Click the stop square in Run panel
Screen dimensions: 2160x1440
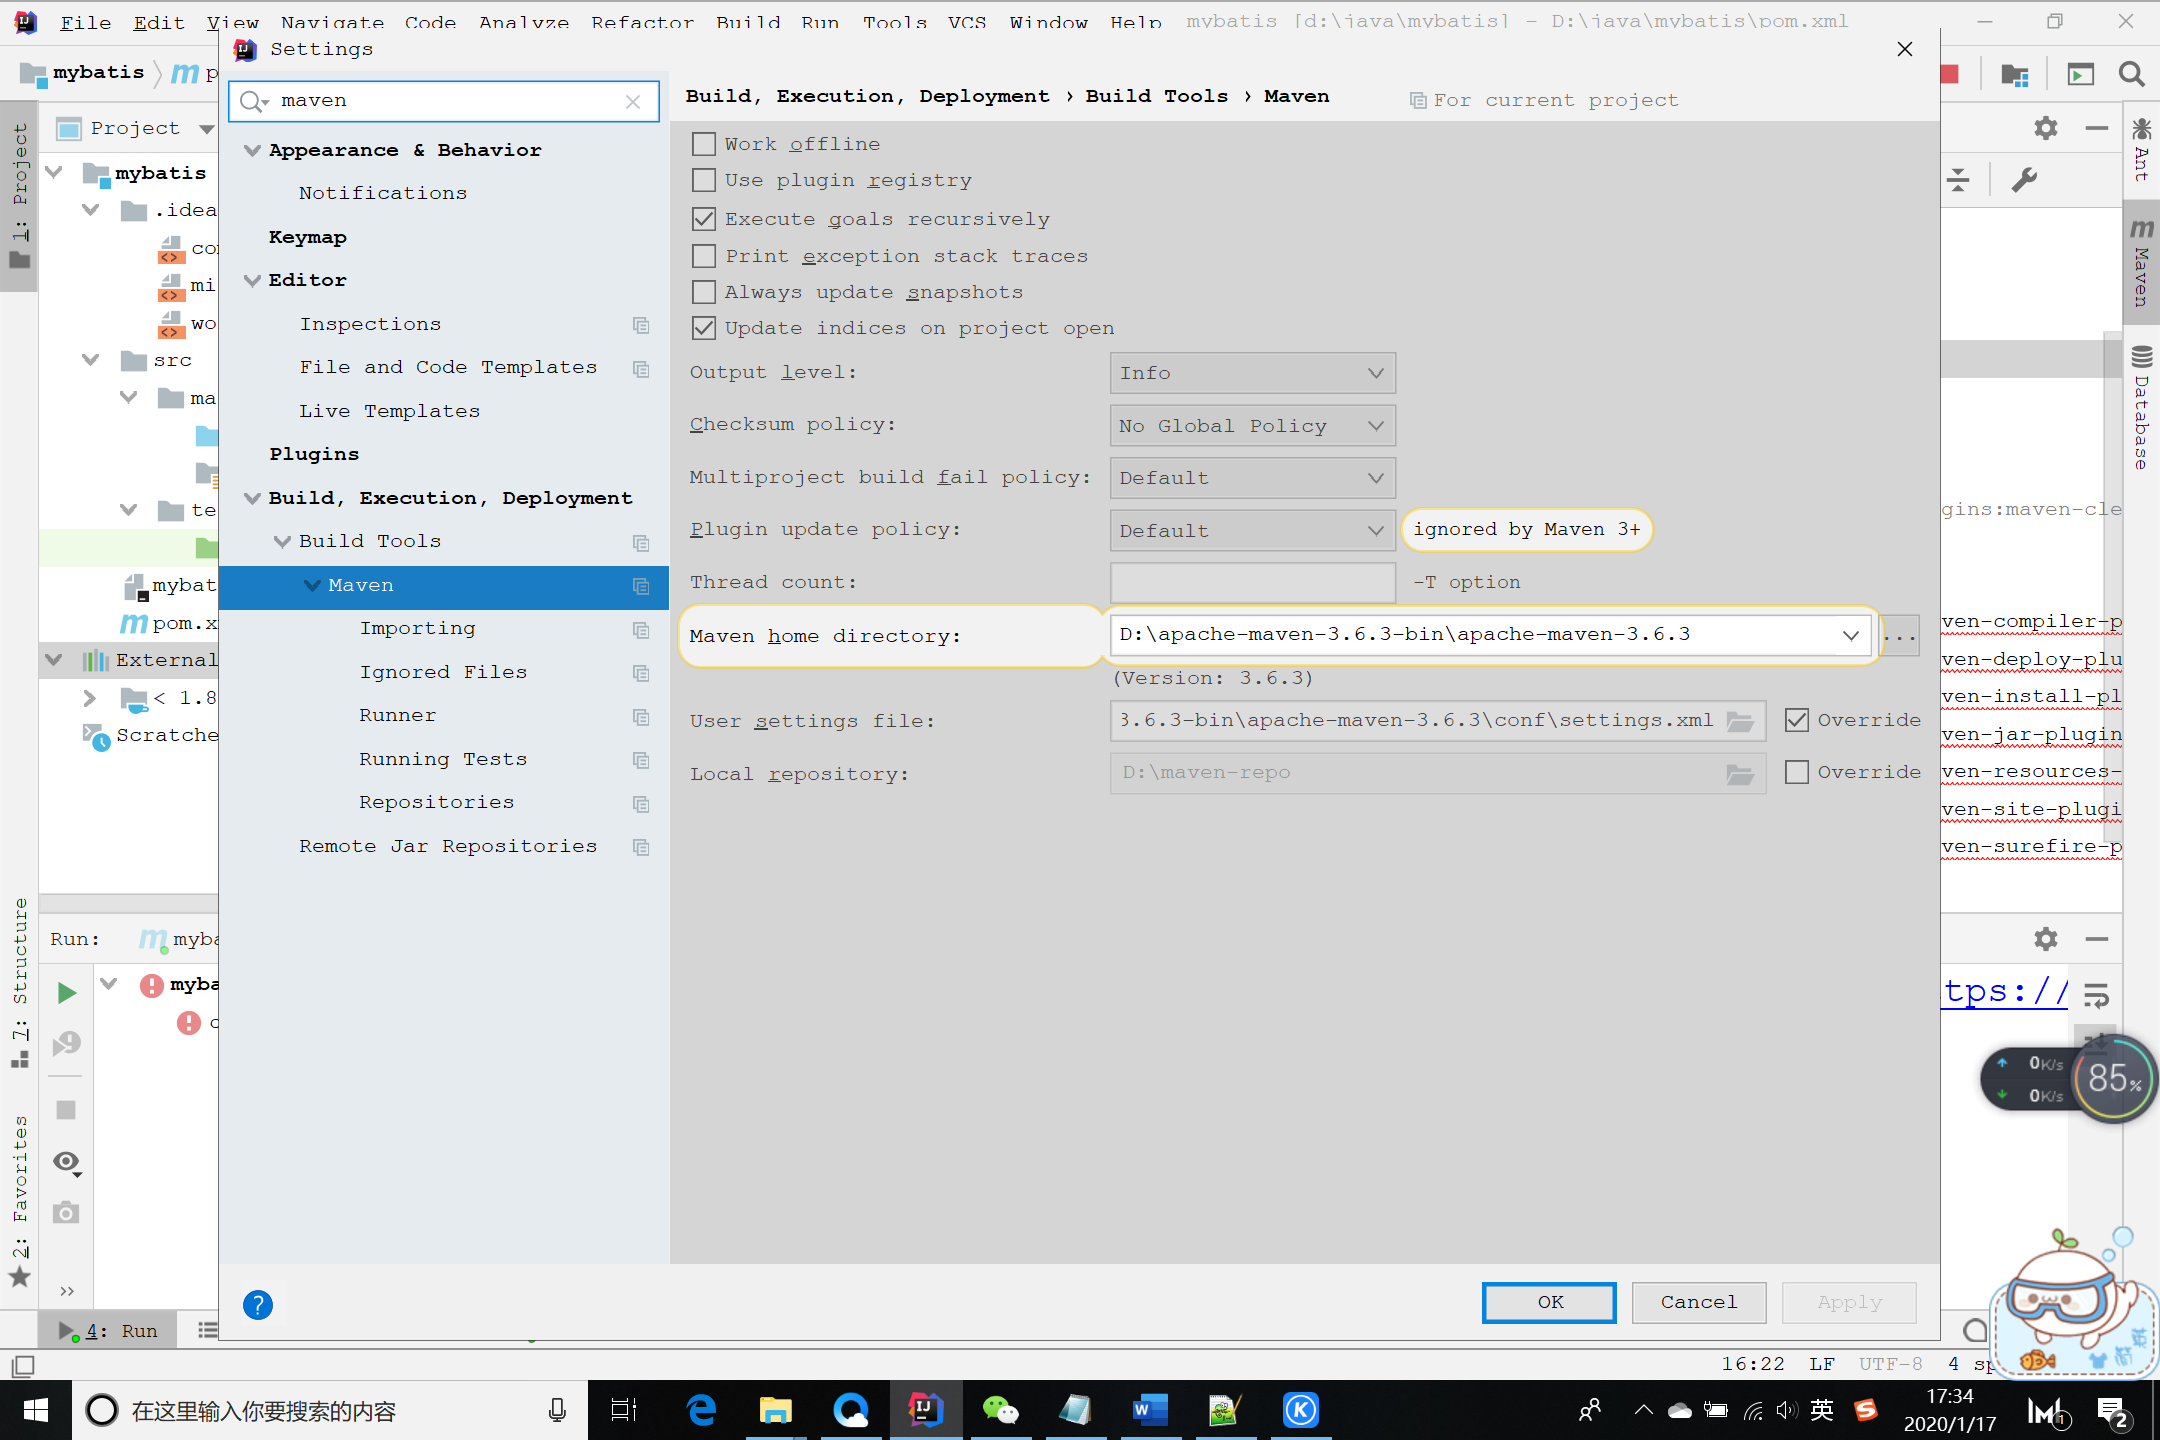(x=66, y=1109)
